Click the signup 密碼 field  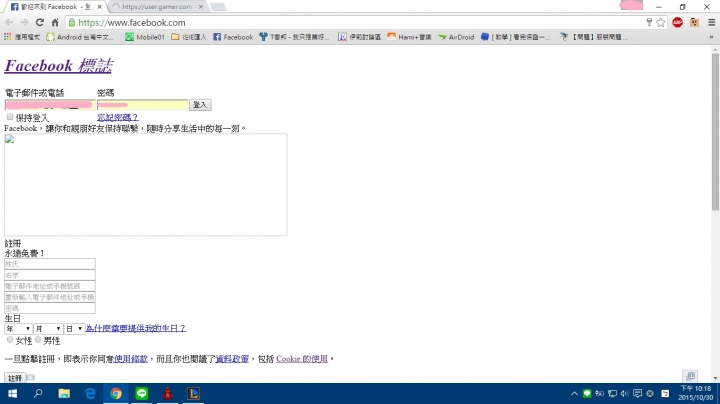(50, 308)
